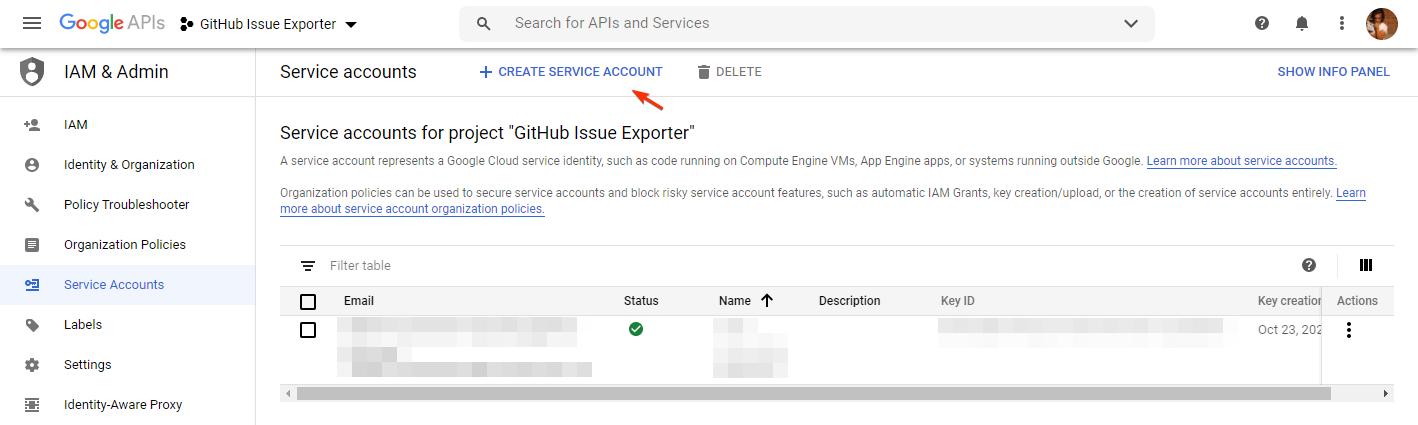Sort by the Status column header
The image size is (1418, 425).
(x=641, y=301)
